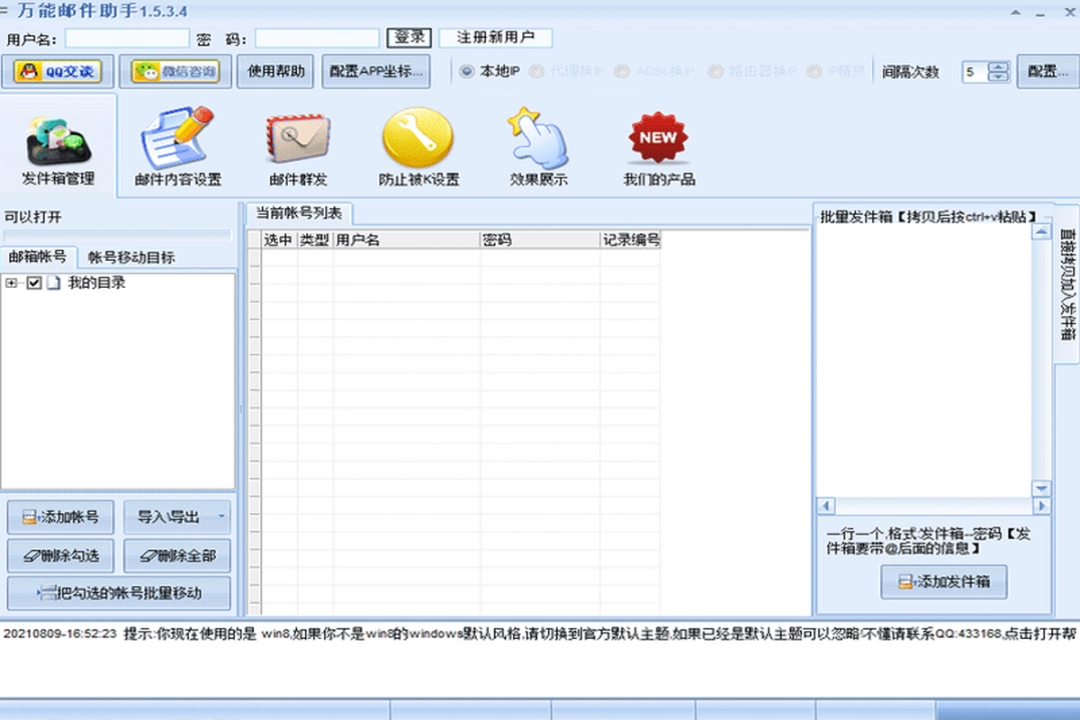Click inside the 用户名 input field
Viewport: 1080px width, 720px height.
127,38
